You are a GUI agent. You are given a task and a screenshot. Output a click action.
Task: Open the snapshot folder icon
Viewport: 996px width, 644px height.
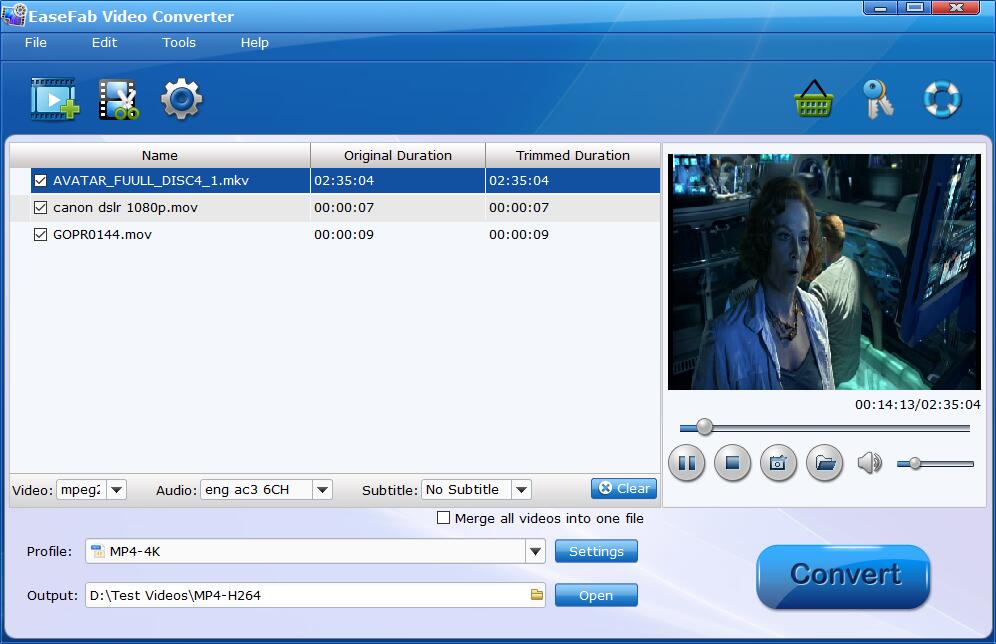click(825, 463)
